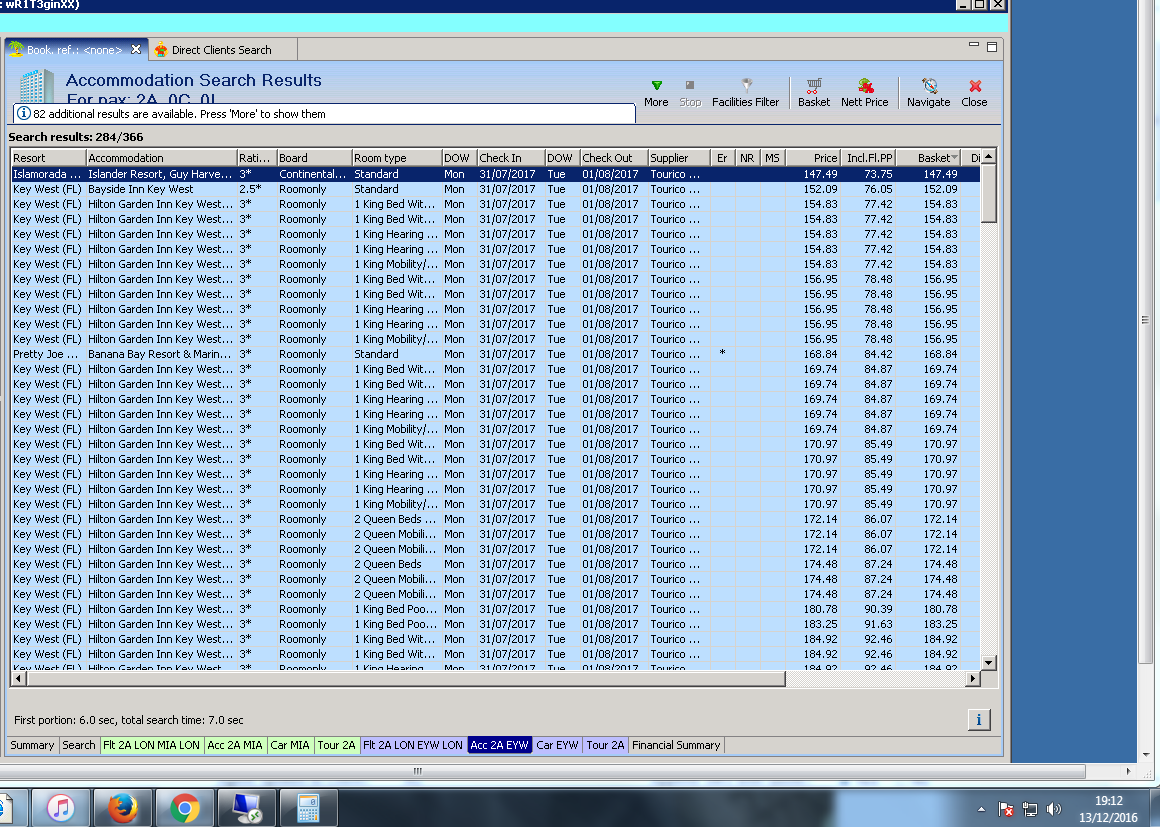Sort by the Check In column header
The height and width of the screenshot is (827, 1160).
pos(510,158)
